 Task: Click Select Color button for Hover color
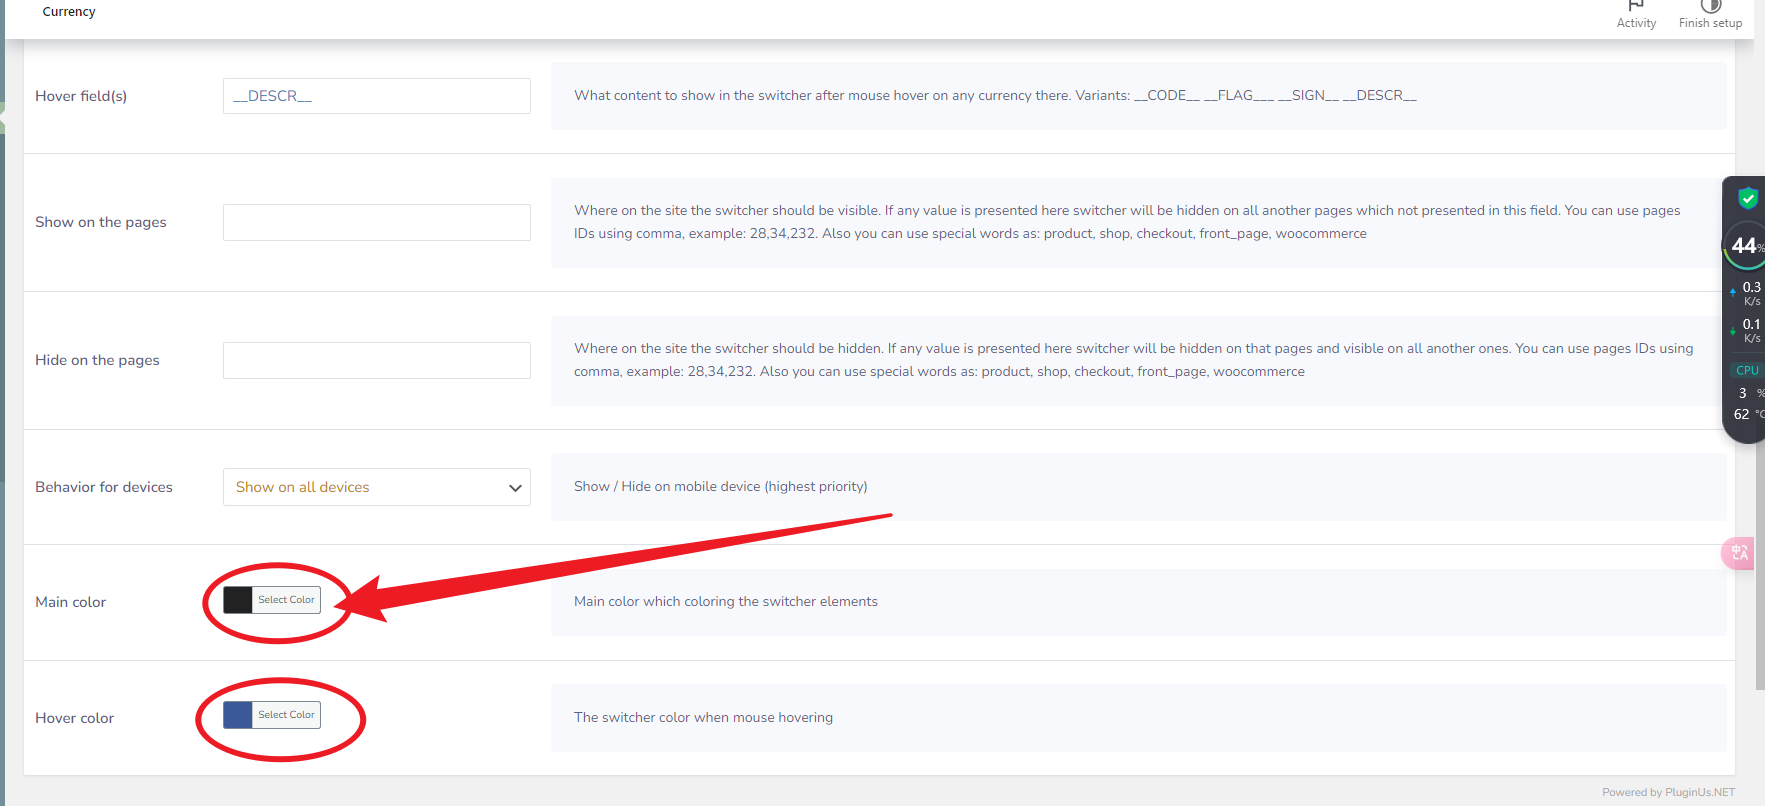coord(286,715)
